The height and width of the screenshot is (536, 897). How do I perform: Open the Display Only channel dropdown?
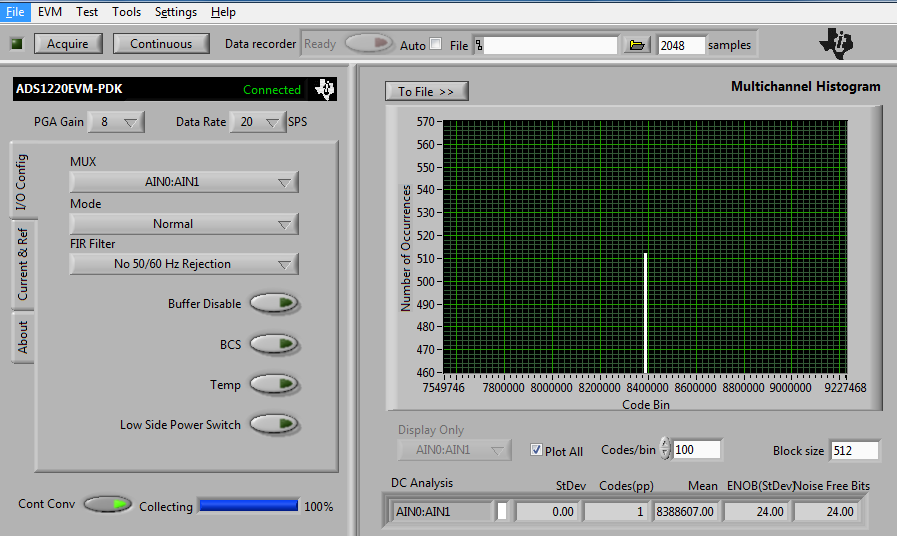coord(455,450)
